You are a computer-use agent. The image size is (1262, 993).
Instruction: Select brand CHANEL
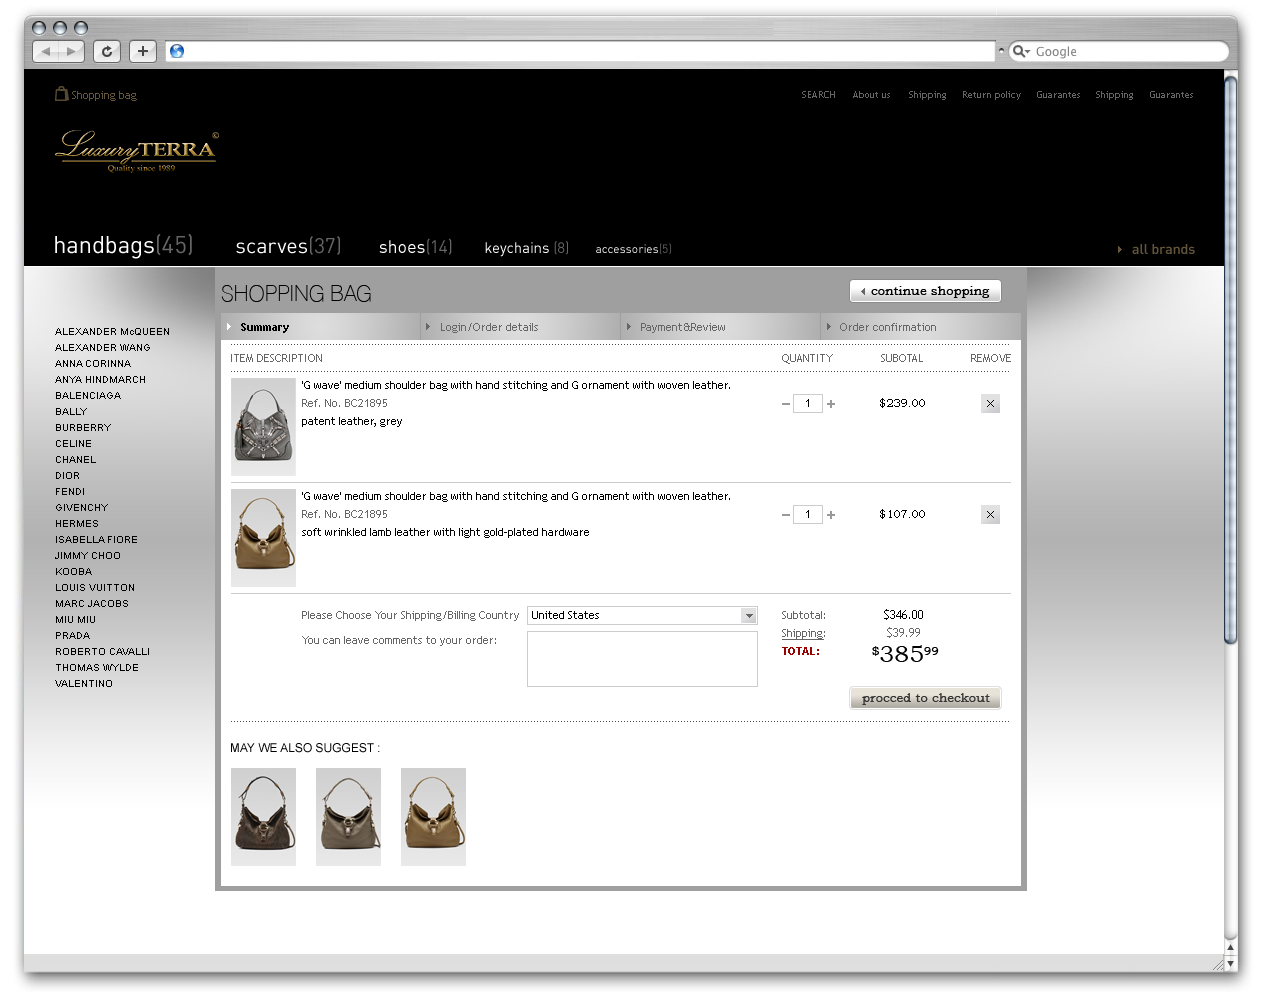pos(75,460)
